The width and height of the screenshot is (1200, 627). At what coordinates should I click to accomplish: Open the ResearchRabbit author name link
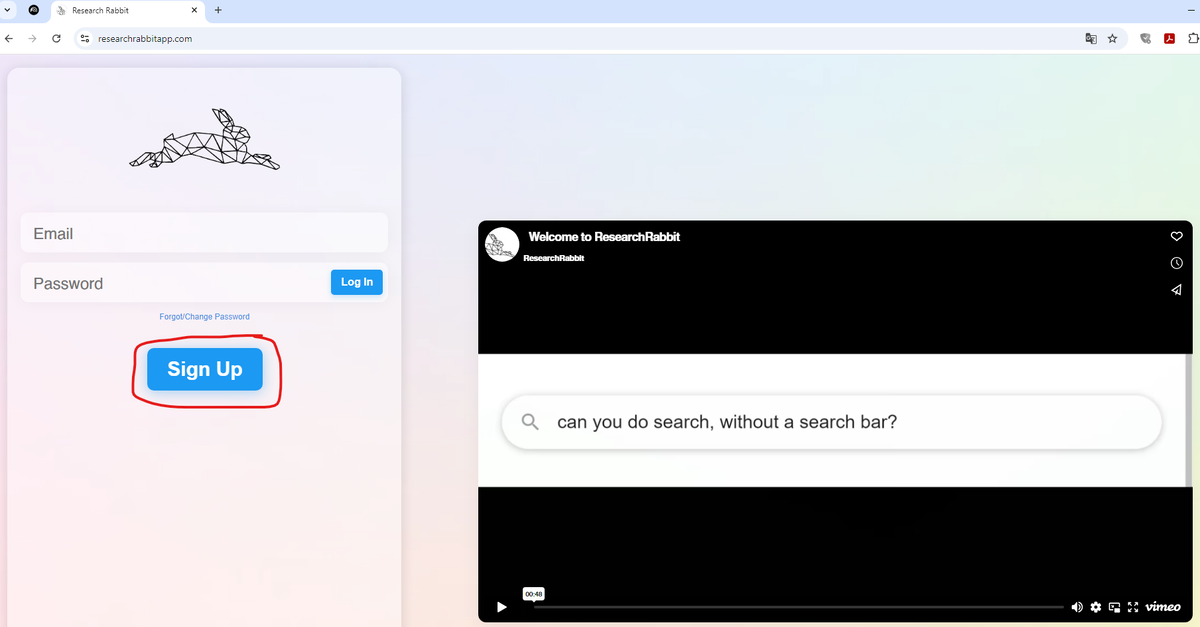click(x=554, y=258)
